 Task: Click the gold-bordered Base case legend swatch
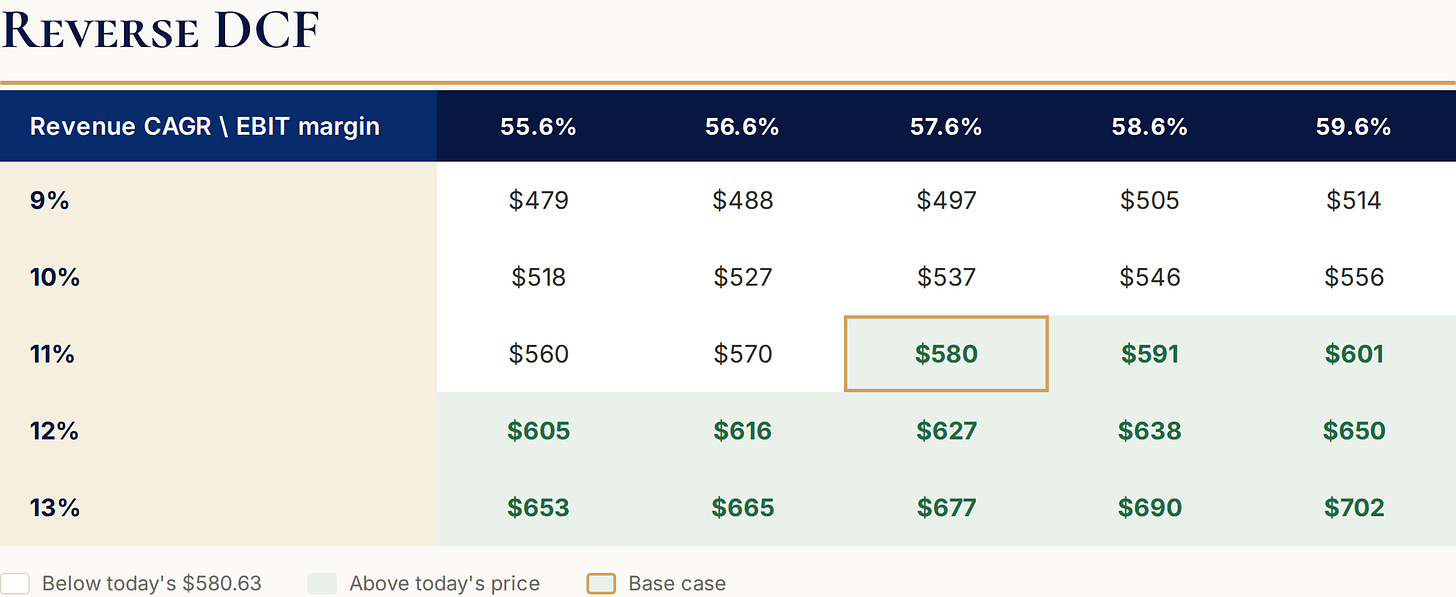601,584
